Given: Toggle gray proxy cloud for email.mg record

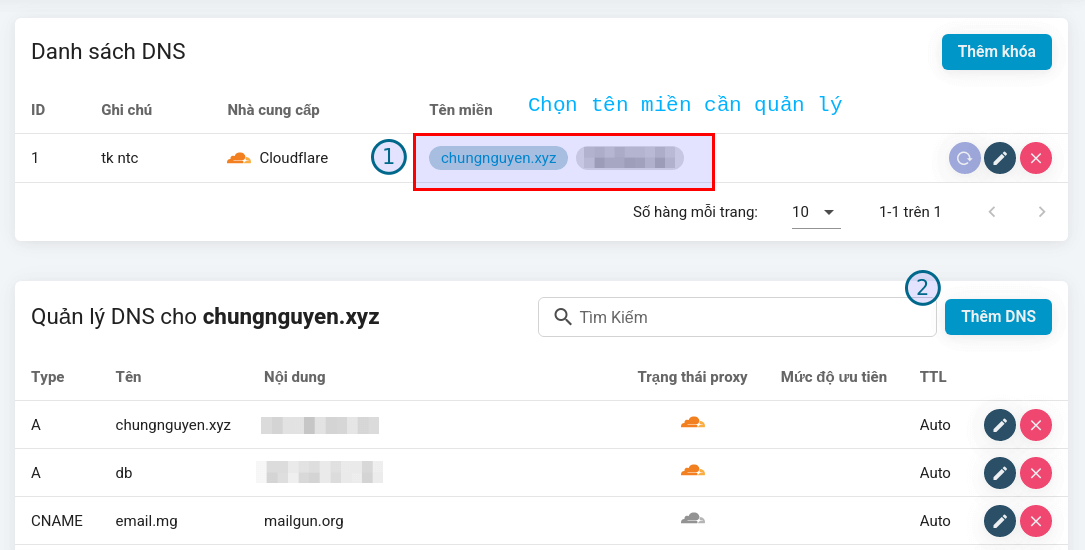Looking at the screenshot, I should pos(692,519).
